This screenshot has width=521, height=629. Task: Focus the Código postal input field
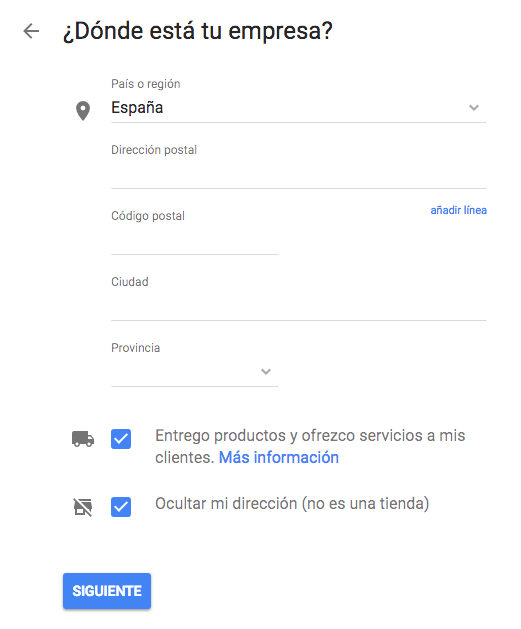[x=195, y=241]
